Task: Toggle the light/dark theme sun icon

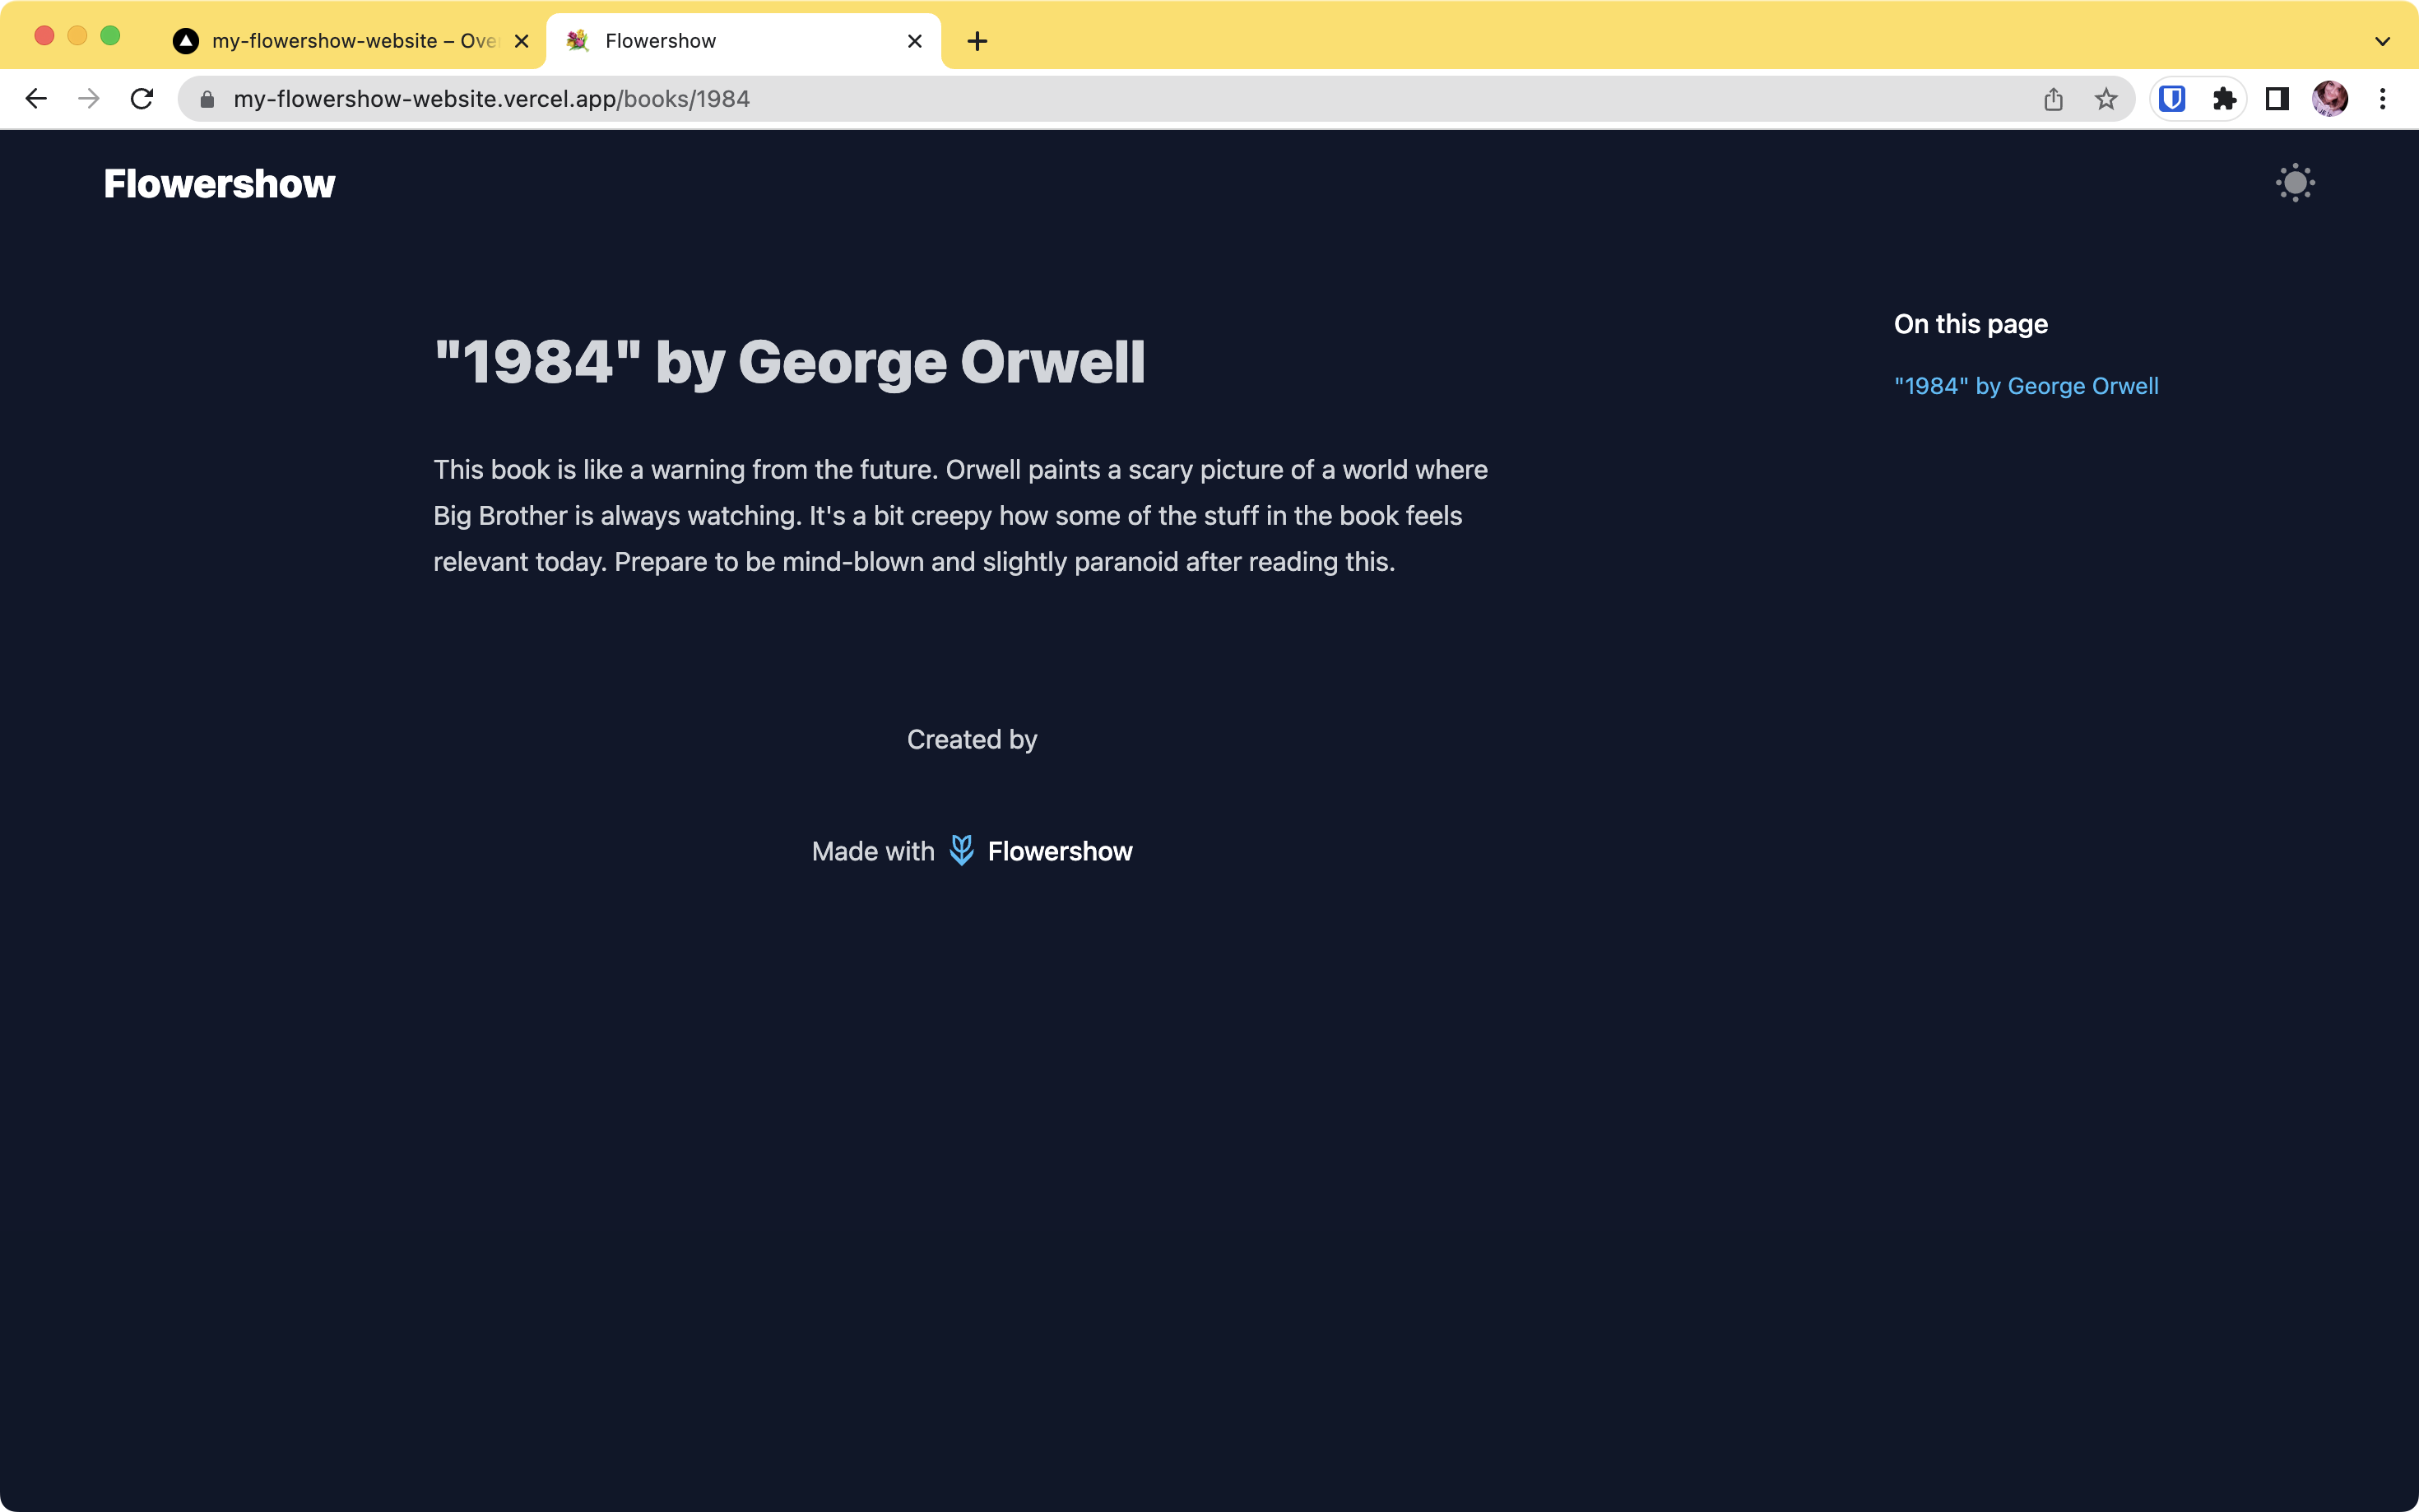Action: tap(2294, 183)
